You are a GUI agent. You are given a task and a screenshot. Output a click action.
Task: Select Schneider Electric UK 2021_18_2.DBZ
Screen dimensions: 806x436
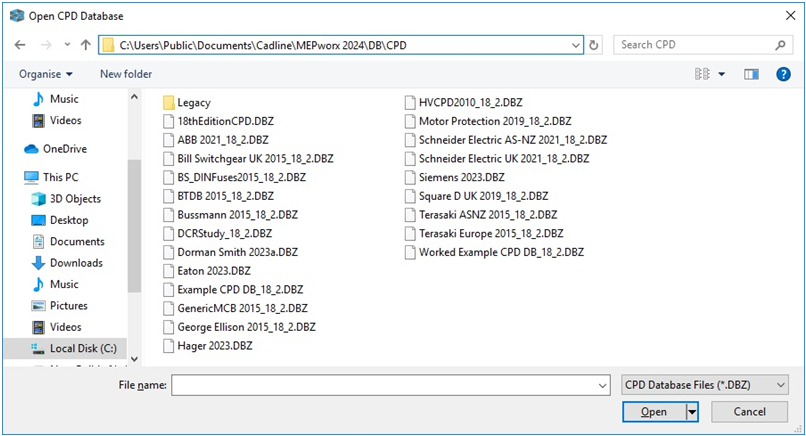click(497, 159)
